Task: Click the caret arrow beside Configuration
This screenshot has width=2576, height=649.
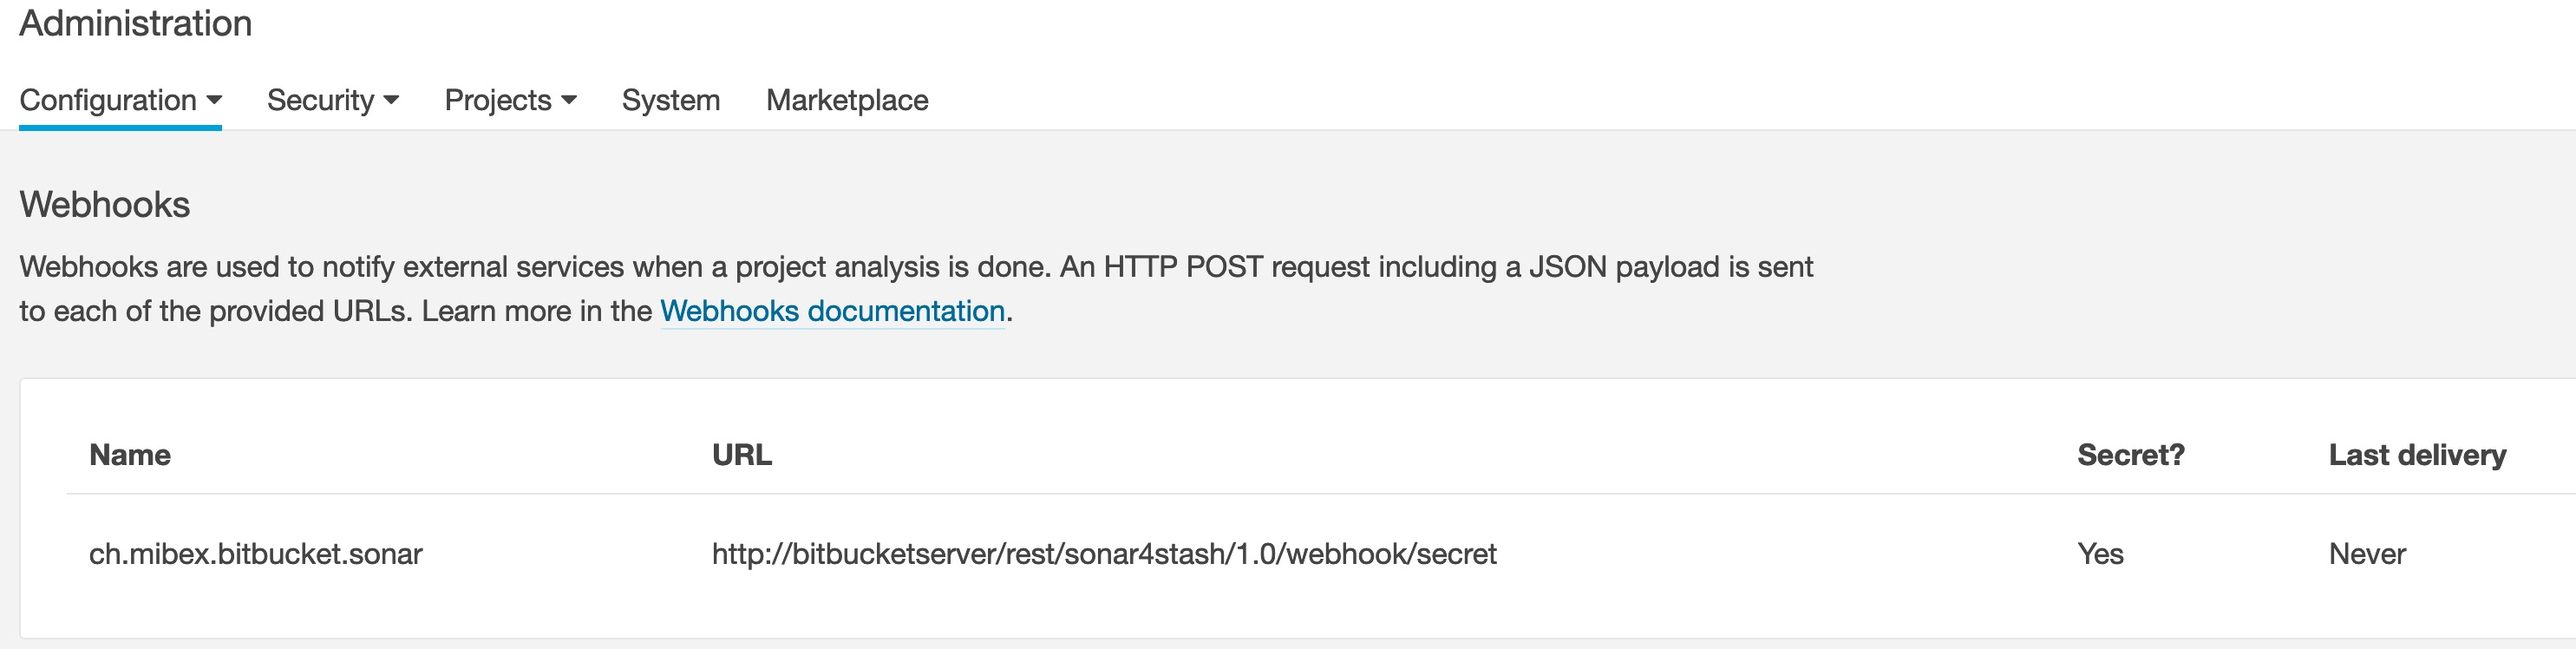Action: click(x=214, y=100)
